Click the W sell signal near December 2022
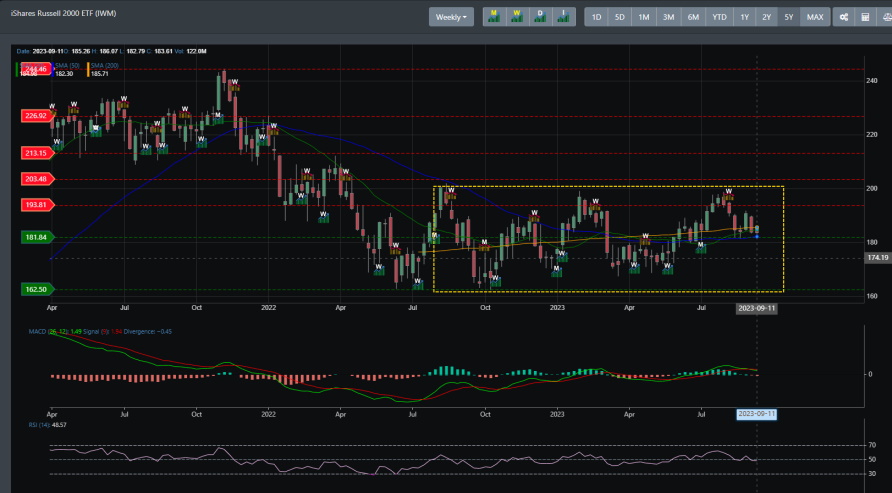The width and height of the screenshot is (892, 493). tap(534, 216)
